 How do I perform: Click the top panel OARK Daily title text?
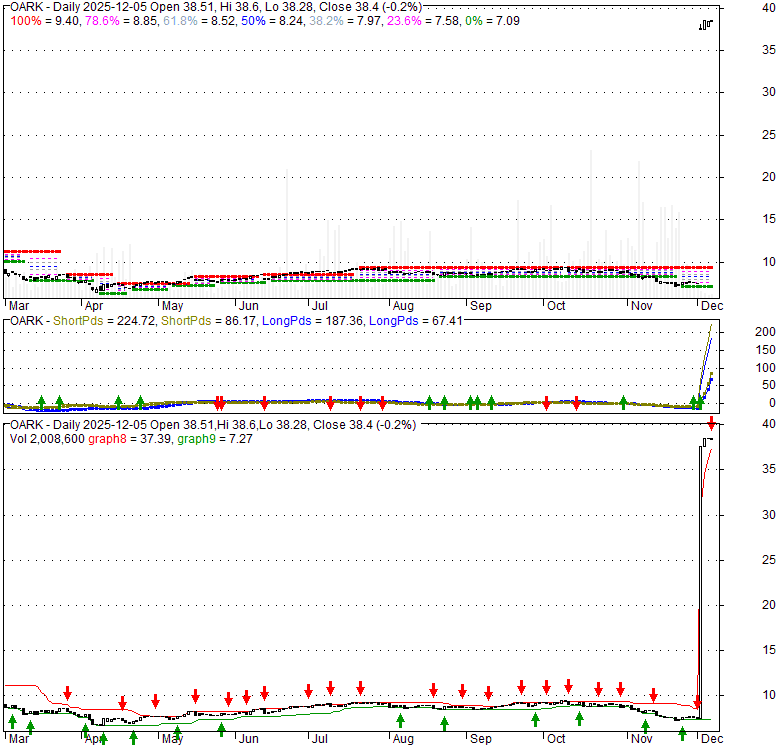click(x=216, y=7)
